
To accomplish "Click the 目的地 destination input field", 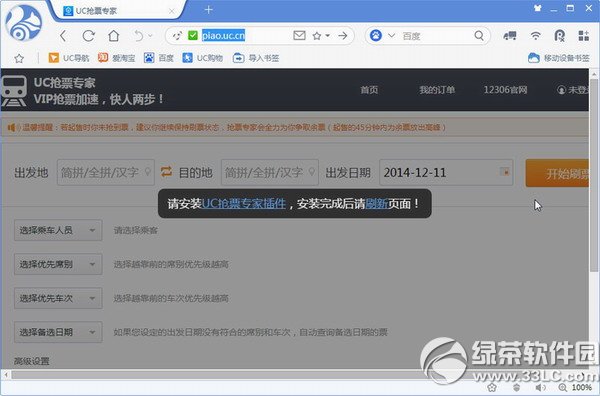I will coord(270,173).
